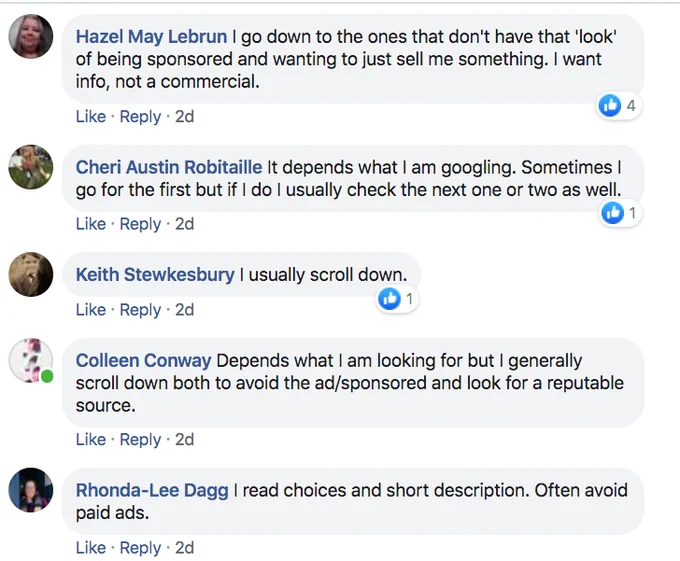Image resolution: width=680 pixels, height=561 pixels.
Task: Reply to Colleen Conway's comment
Action: (140, 440)
